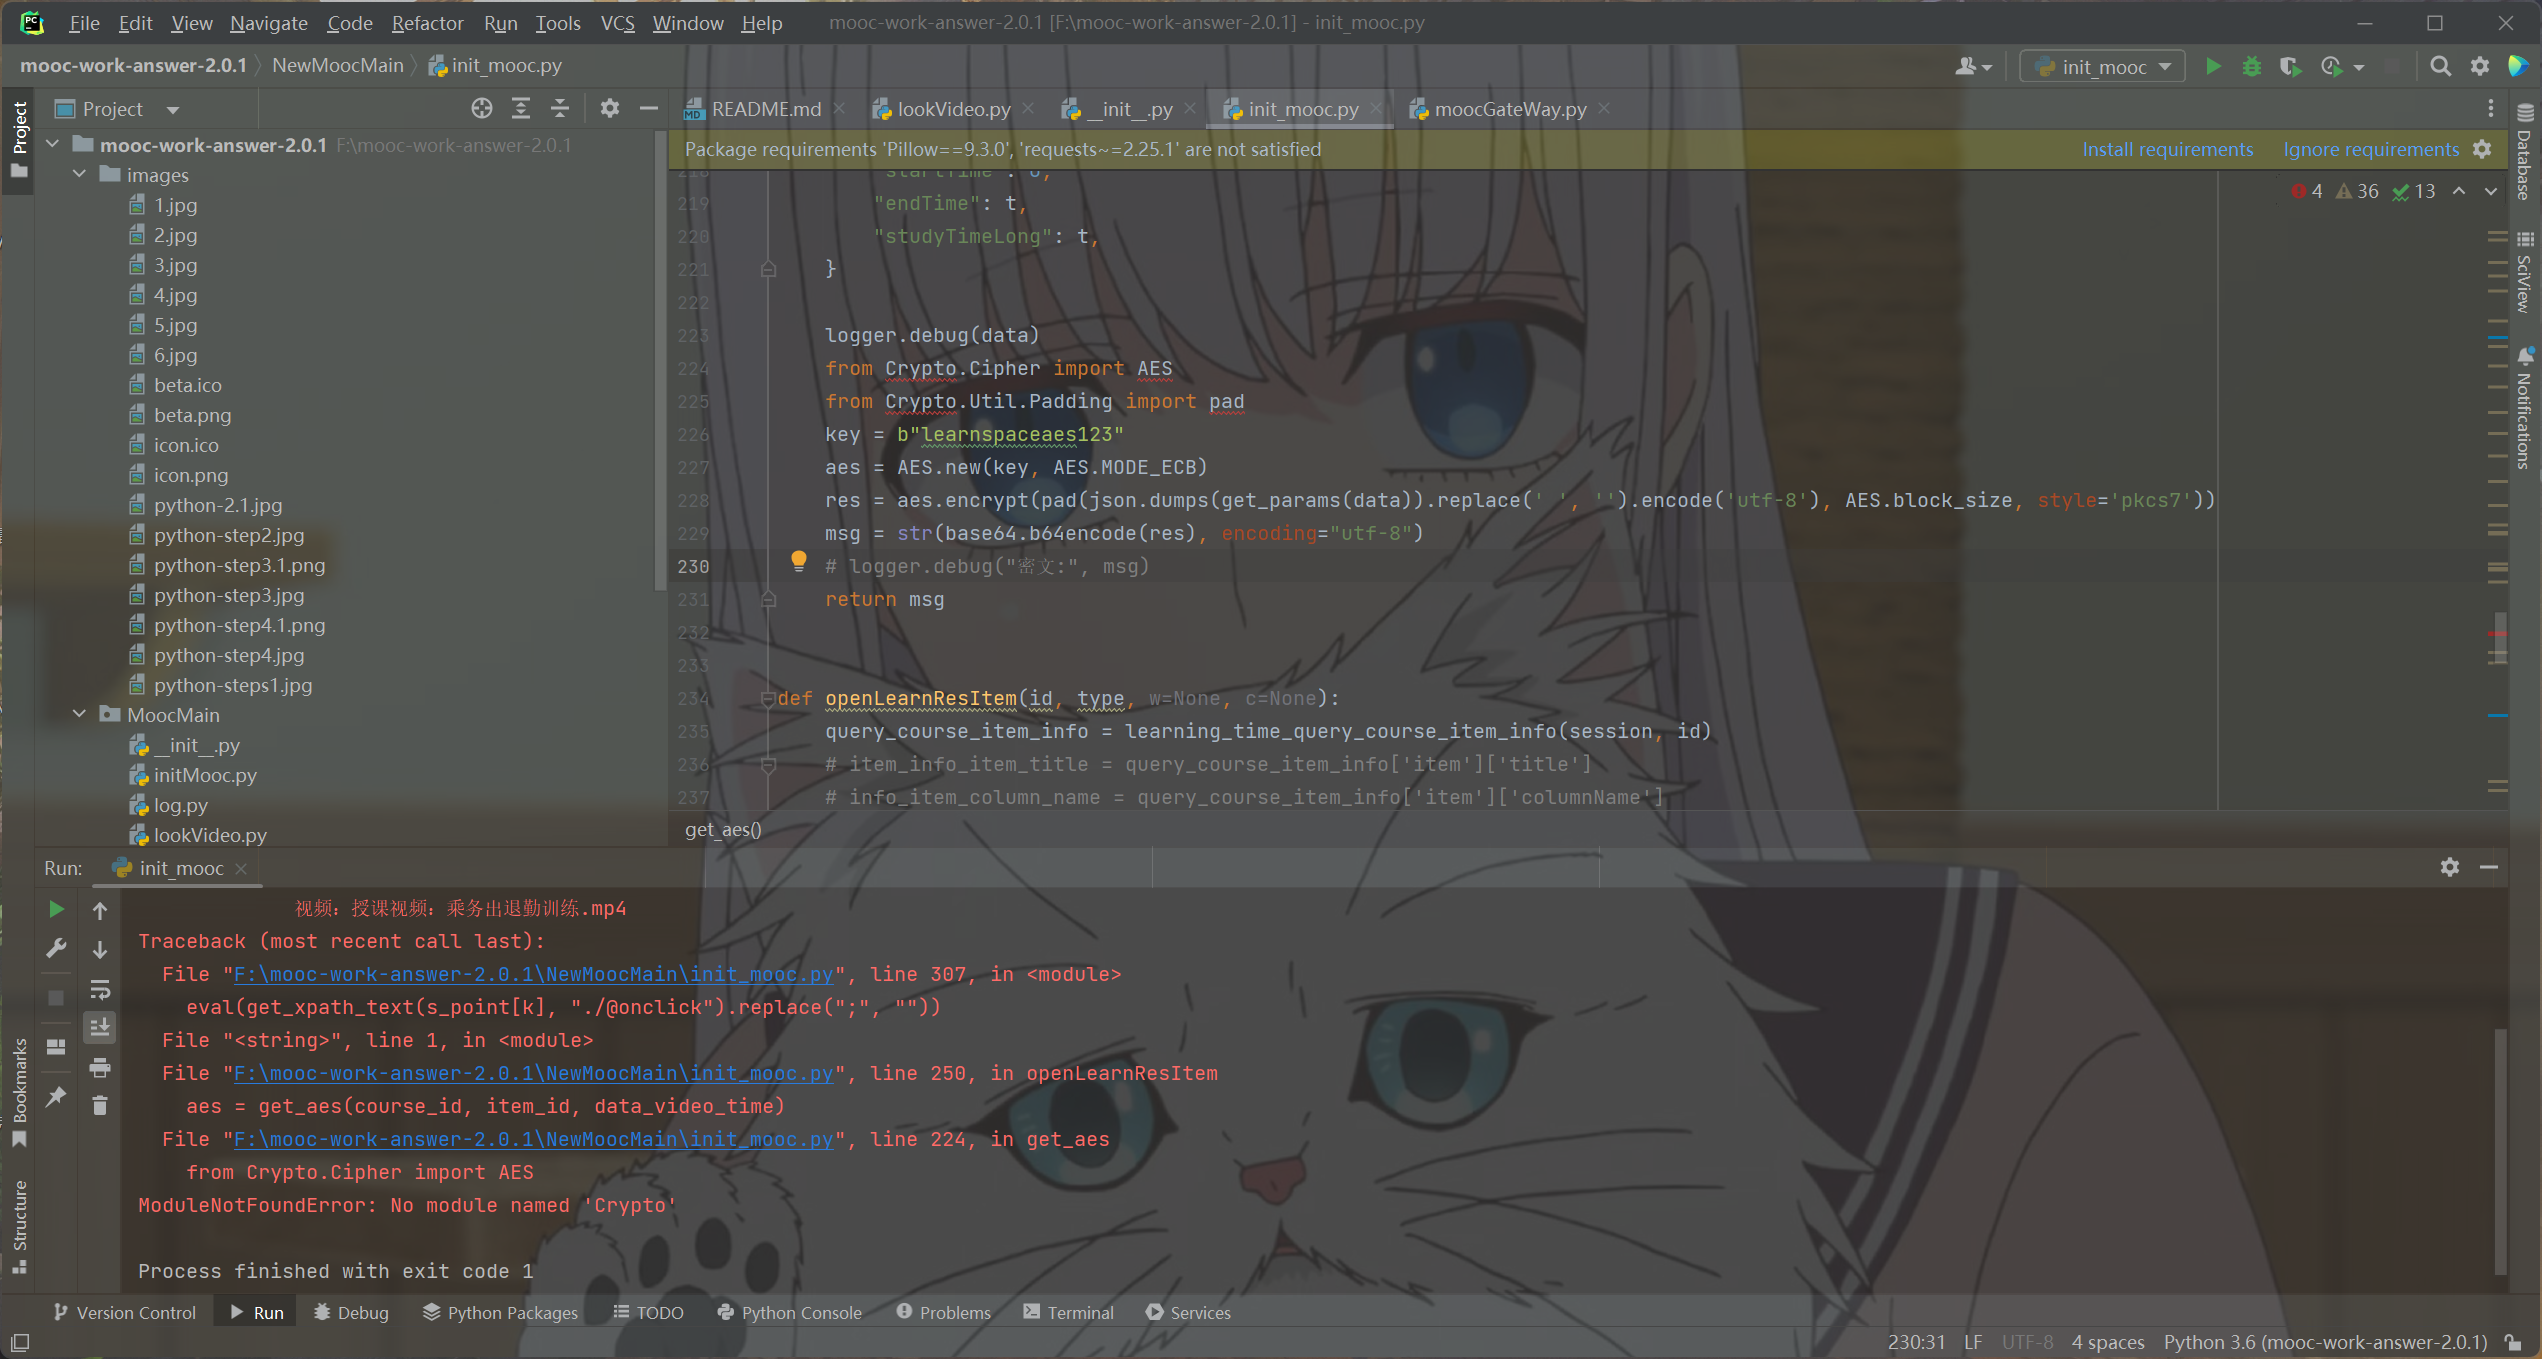The width and height of the screenshot is (2542, 1359).
Task: Clear all console output with trash icon
Action: point(99,1104)
